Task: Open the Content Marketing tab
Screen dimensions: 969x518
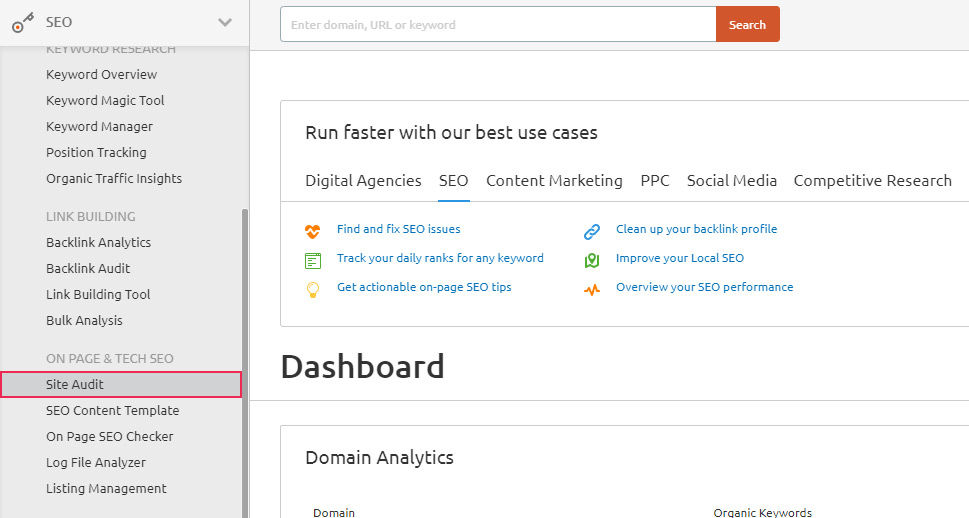Action: coord(554,180)
